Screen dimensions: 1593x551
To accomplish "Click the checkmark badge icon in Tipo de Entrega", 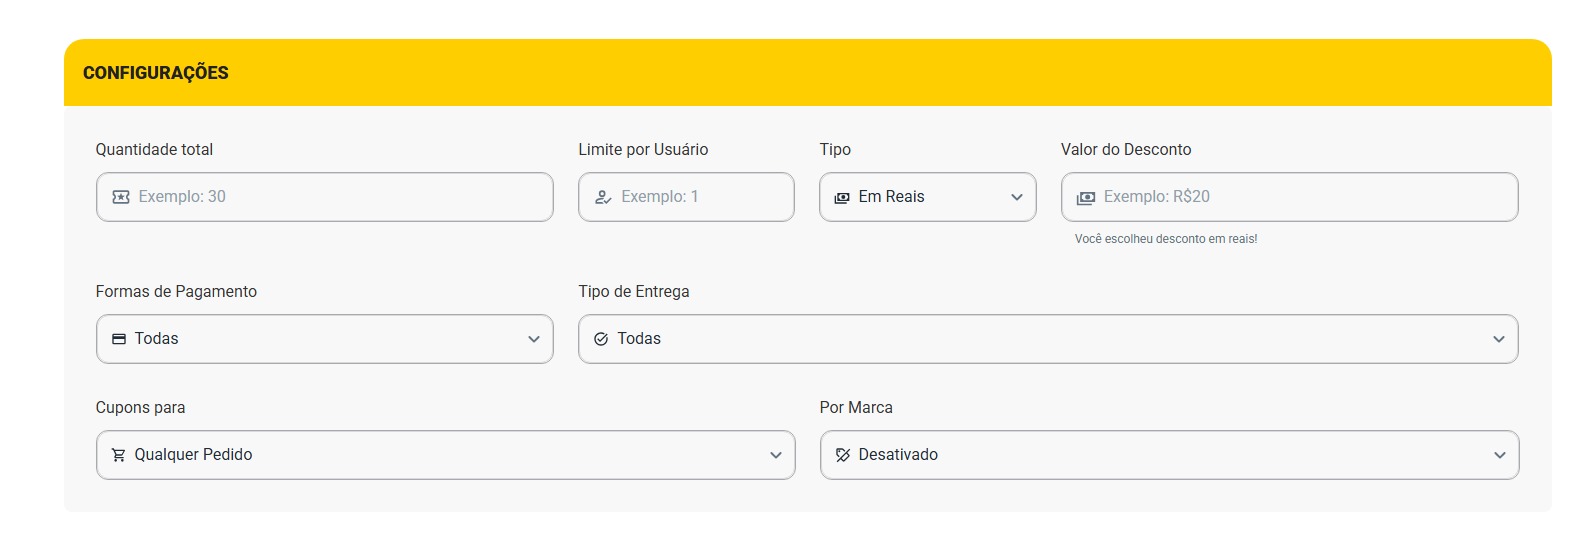I will click(x=601, y=339).
